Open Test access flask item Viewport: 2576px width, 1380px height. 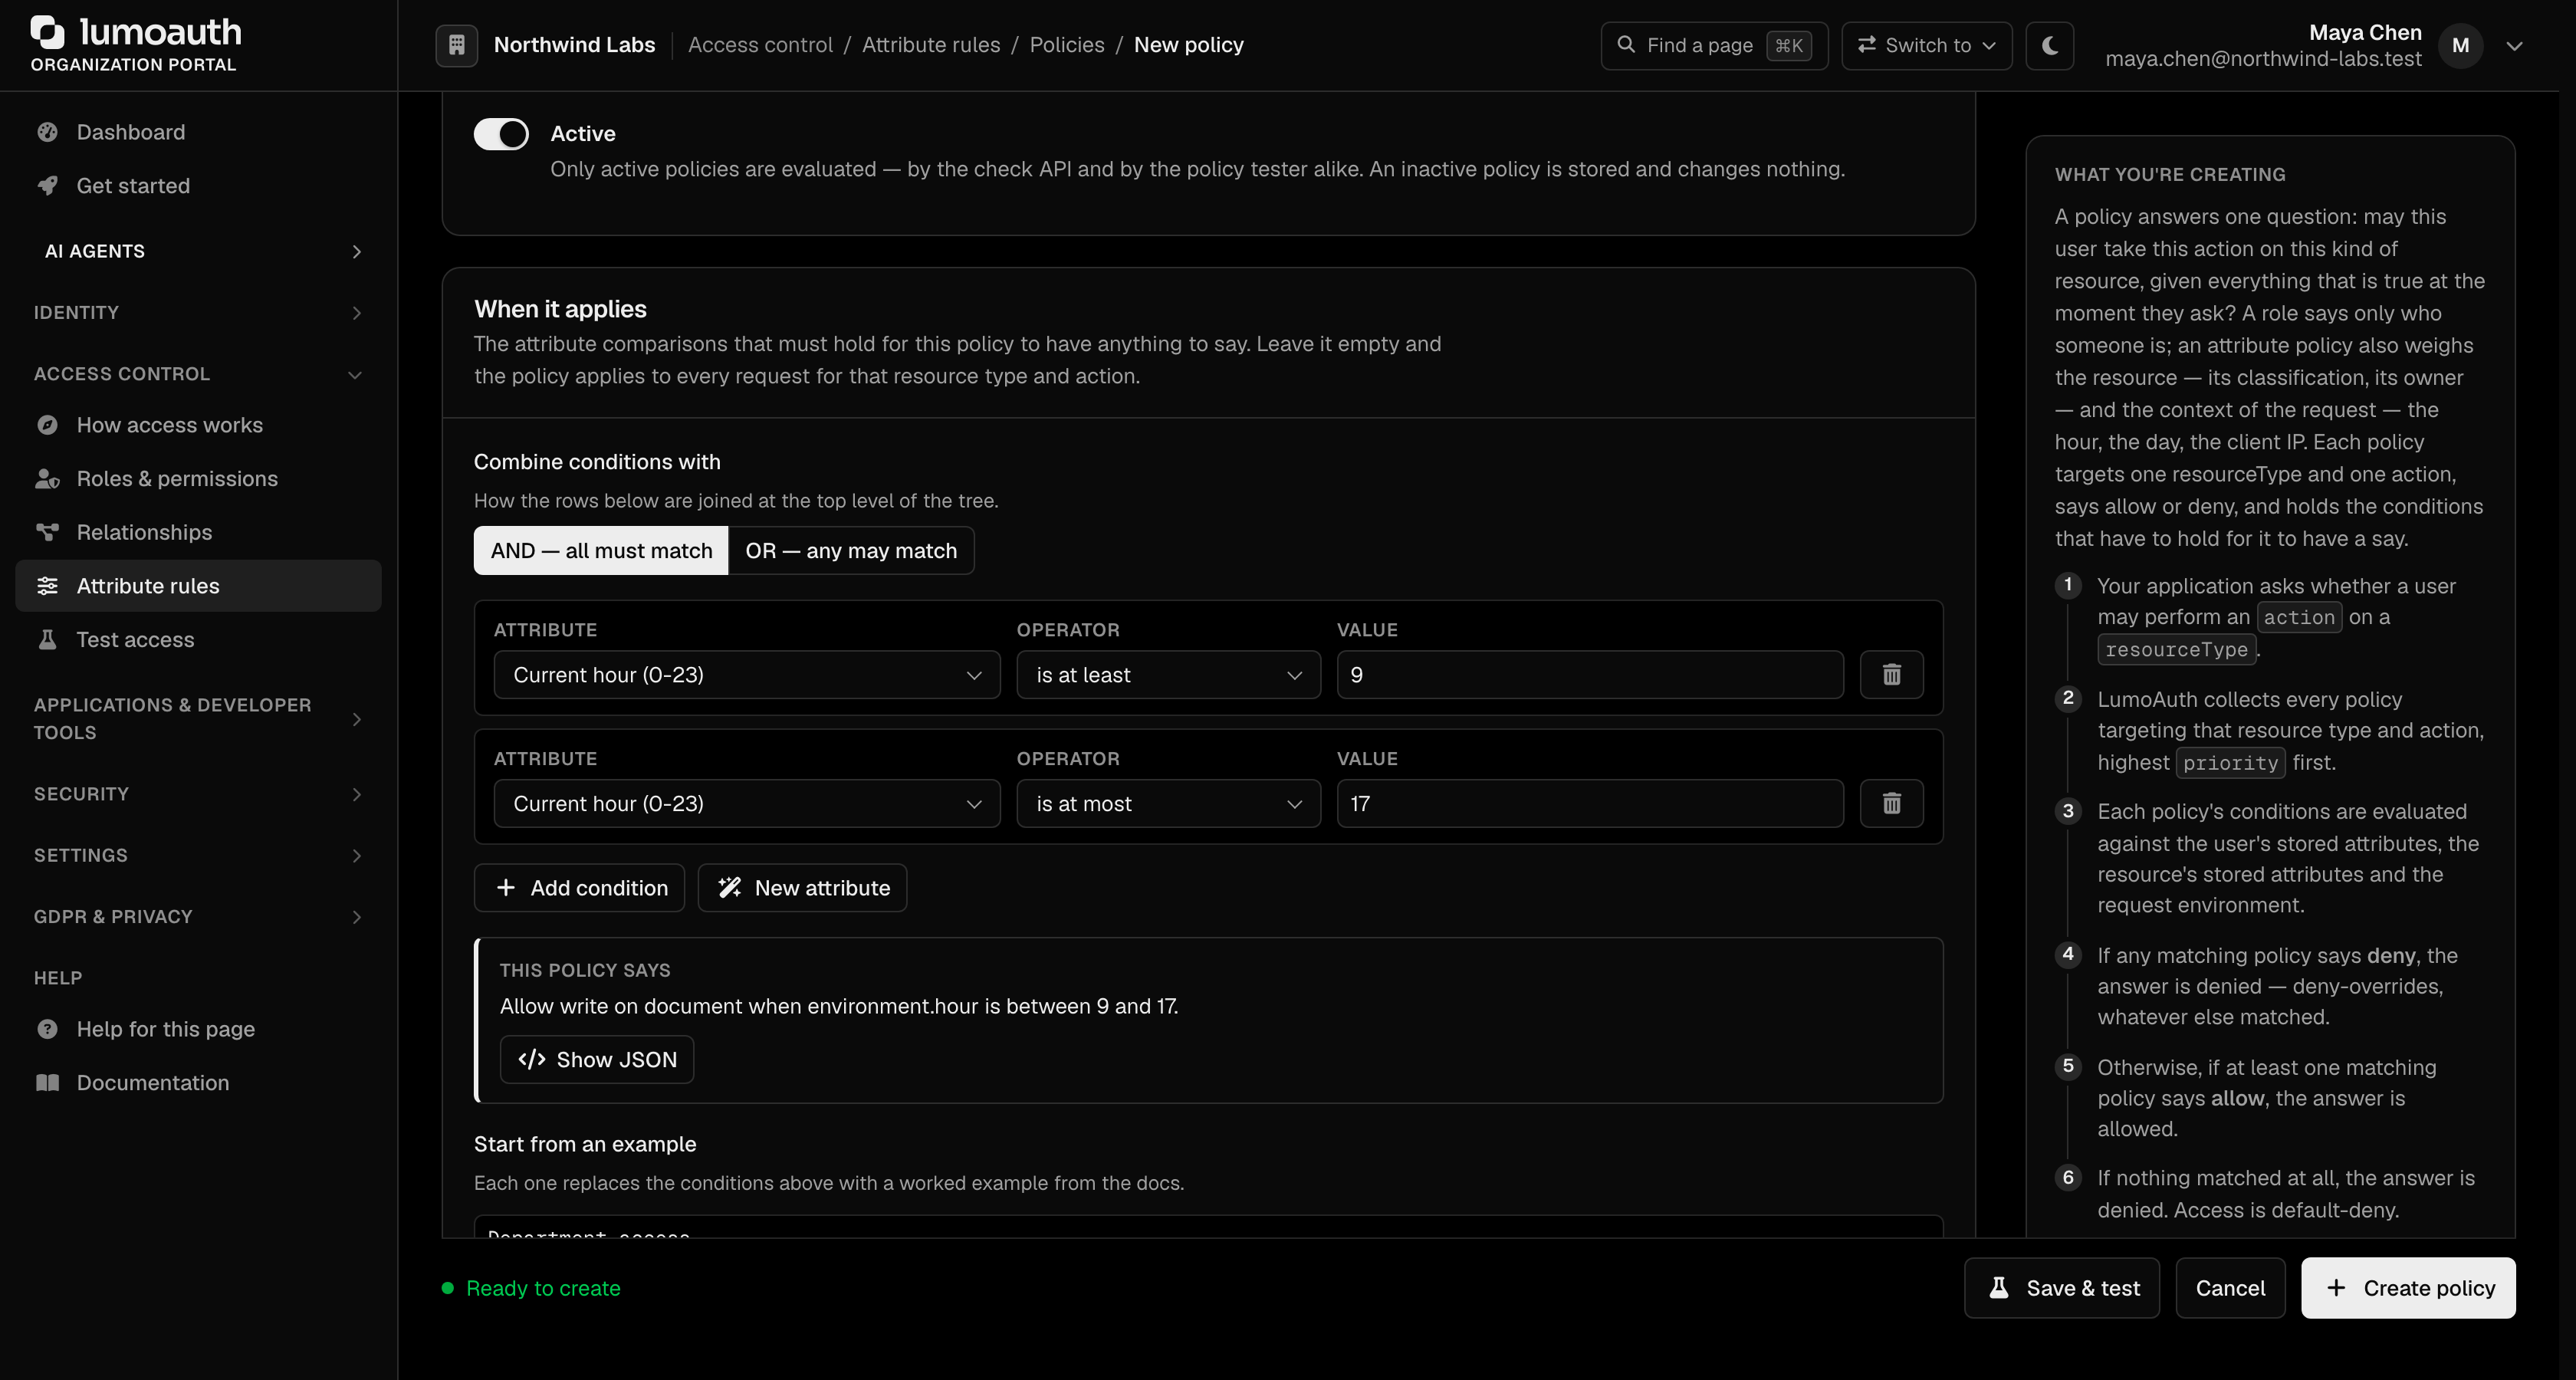coord(198,640)
